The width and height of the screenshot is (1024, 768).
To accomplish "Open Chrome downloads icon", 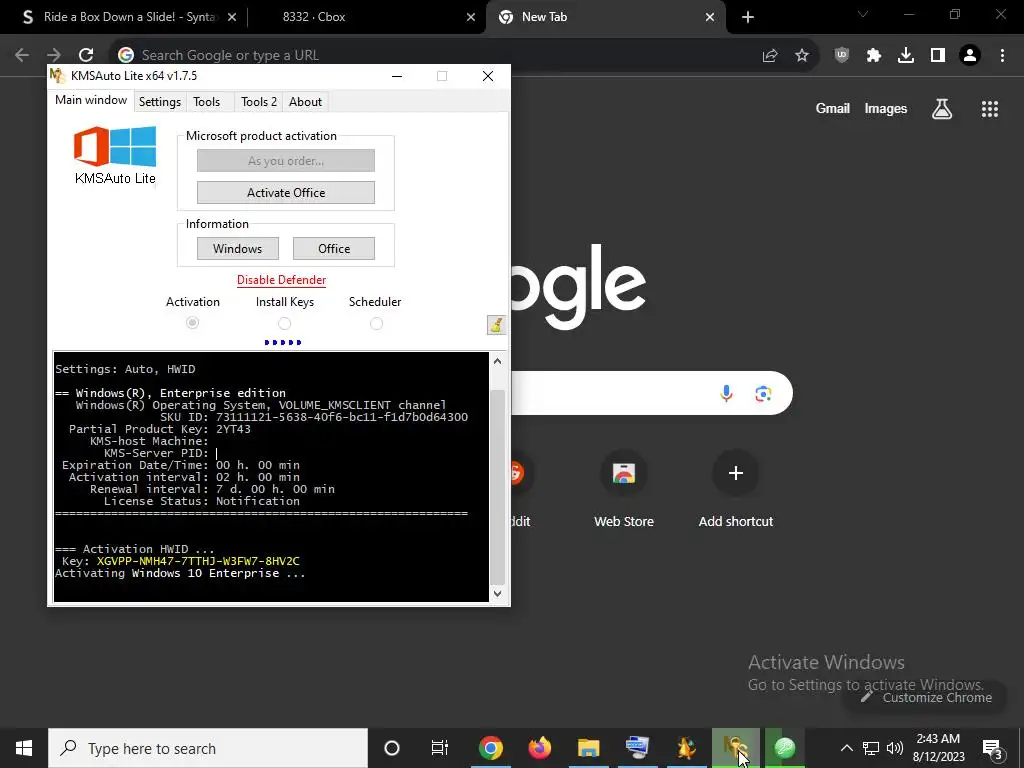I will coord(906,56).
